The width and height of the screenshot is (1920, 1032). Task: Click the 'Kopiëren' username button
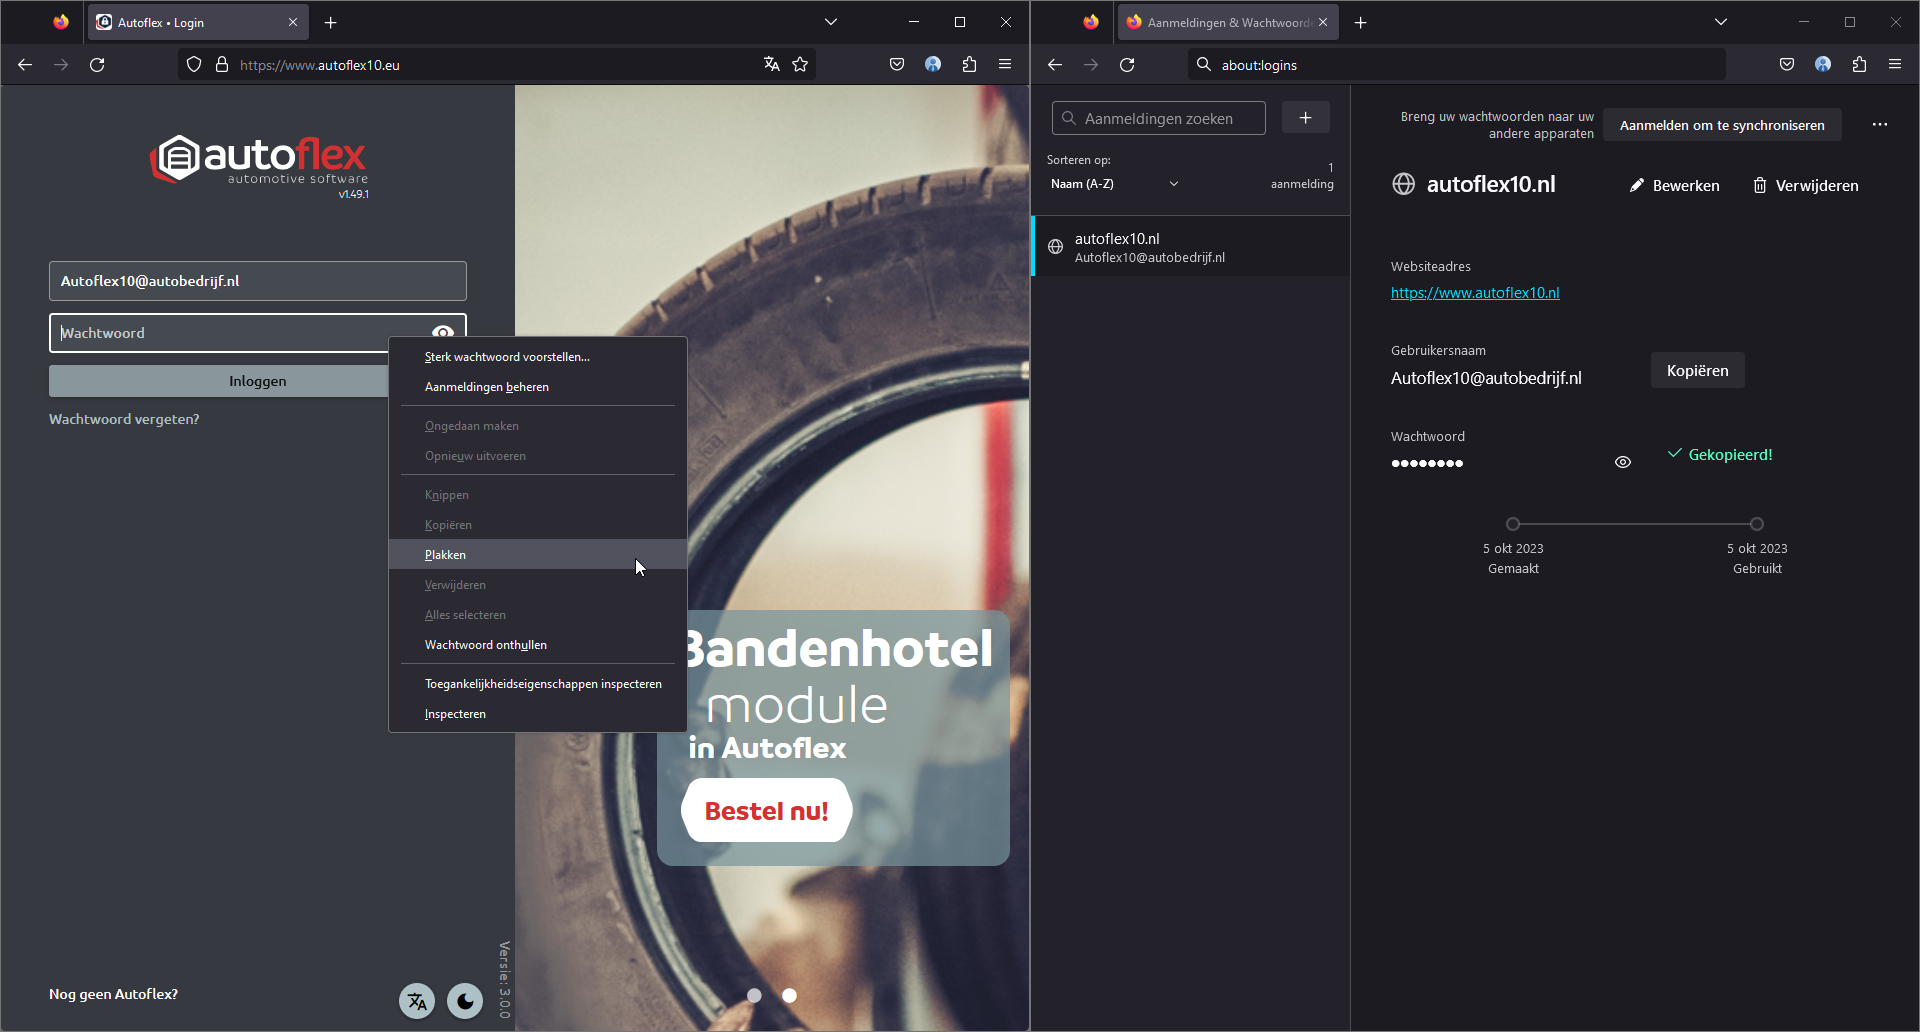[1697, 371]
